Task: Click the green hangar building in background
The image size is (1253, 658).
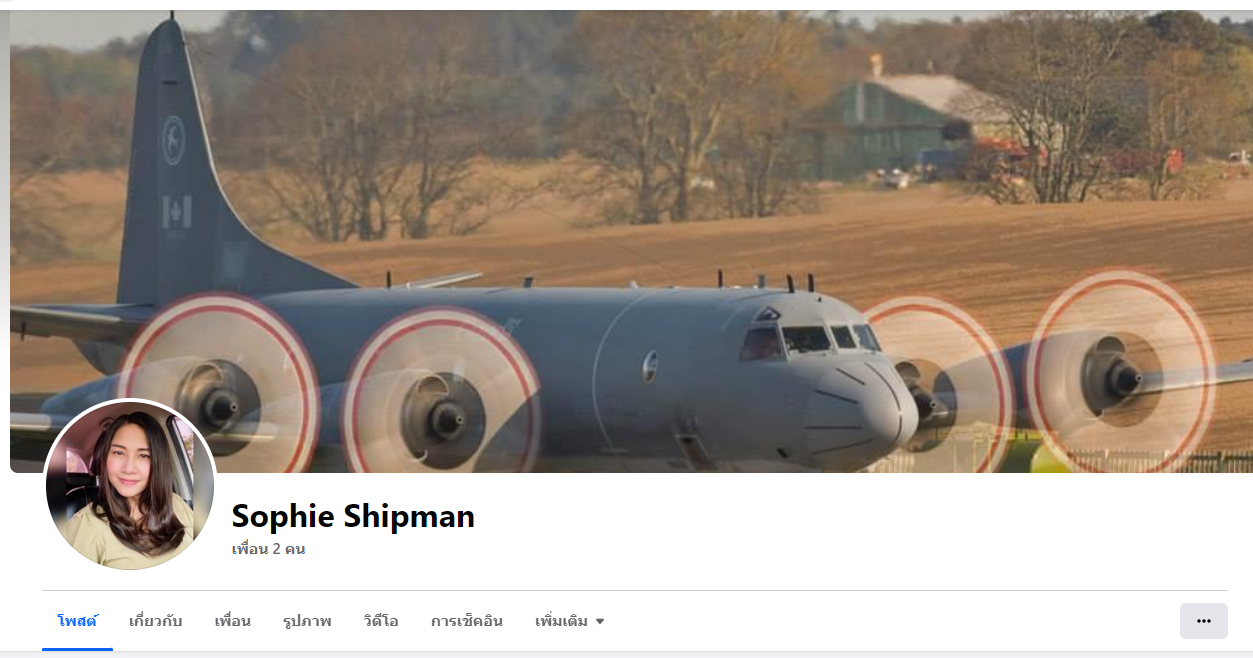Action: click(x=894, y=126)
